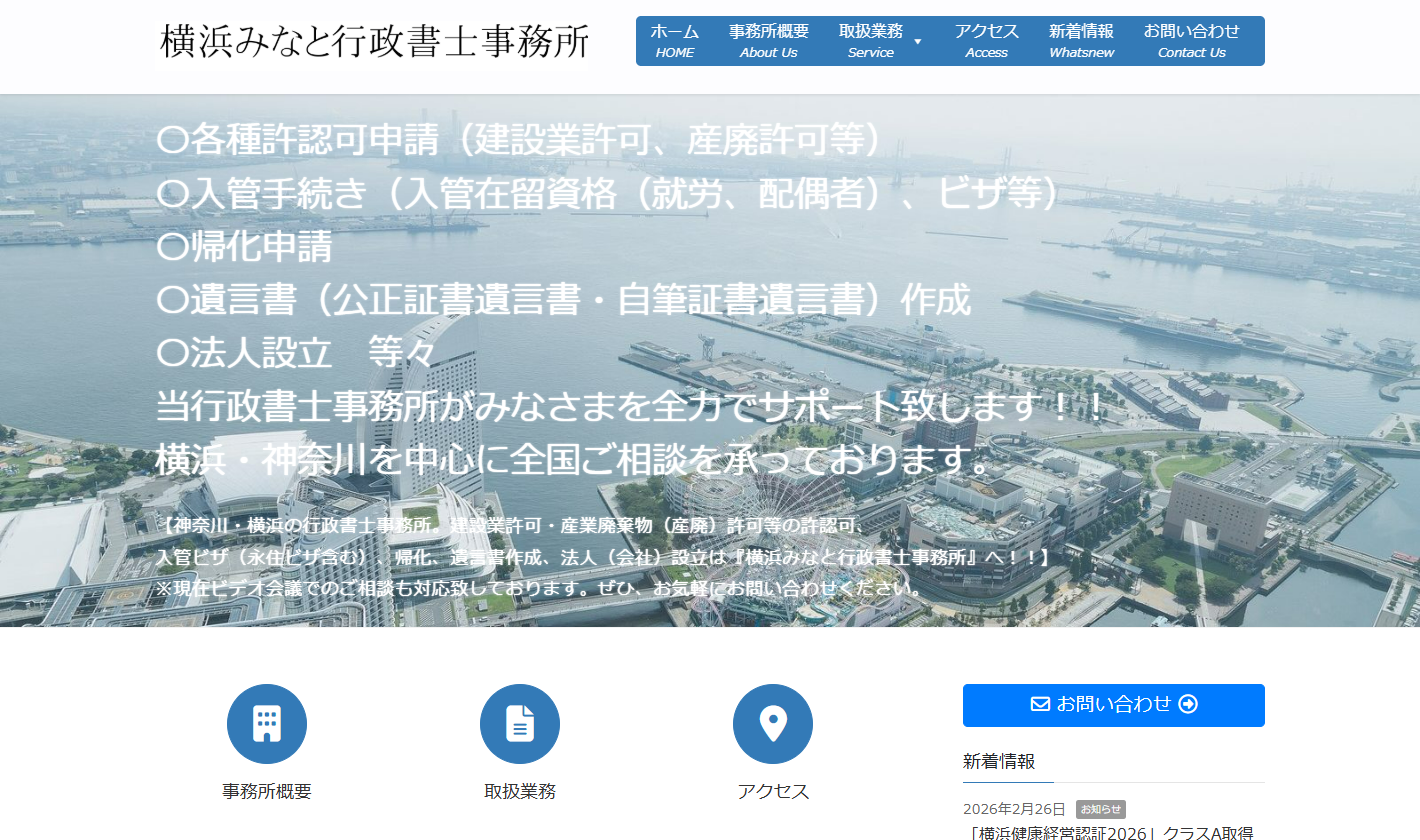Click the blue circle containing the location pin

point(773,723)
